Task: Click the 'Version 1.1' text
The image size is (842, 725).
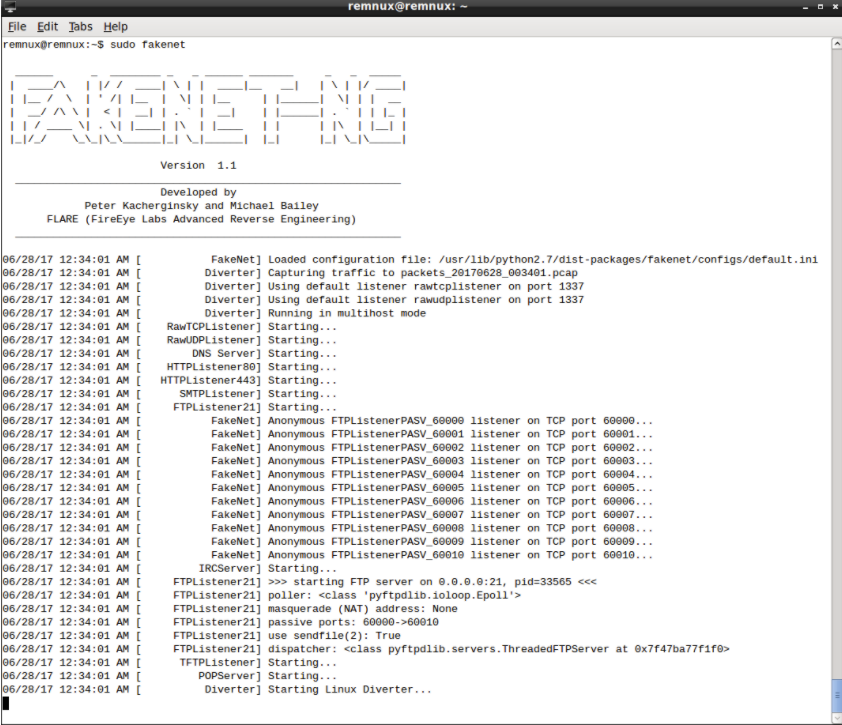Action: click(x=198, y=165)
